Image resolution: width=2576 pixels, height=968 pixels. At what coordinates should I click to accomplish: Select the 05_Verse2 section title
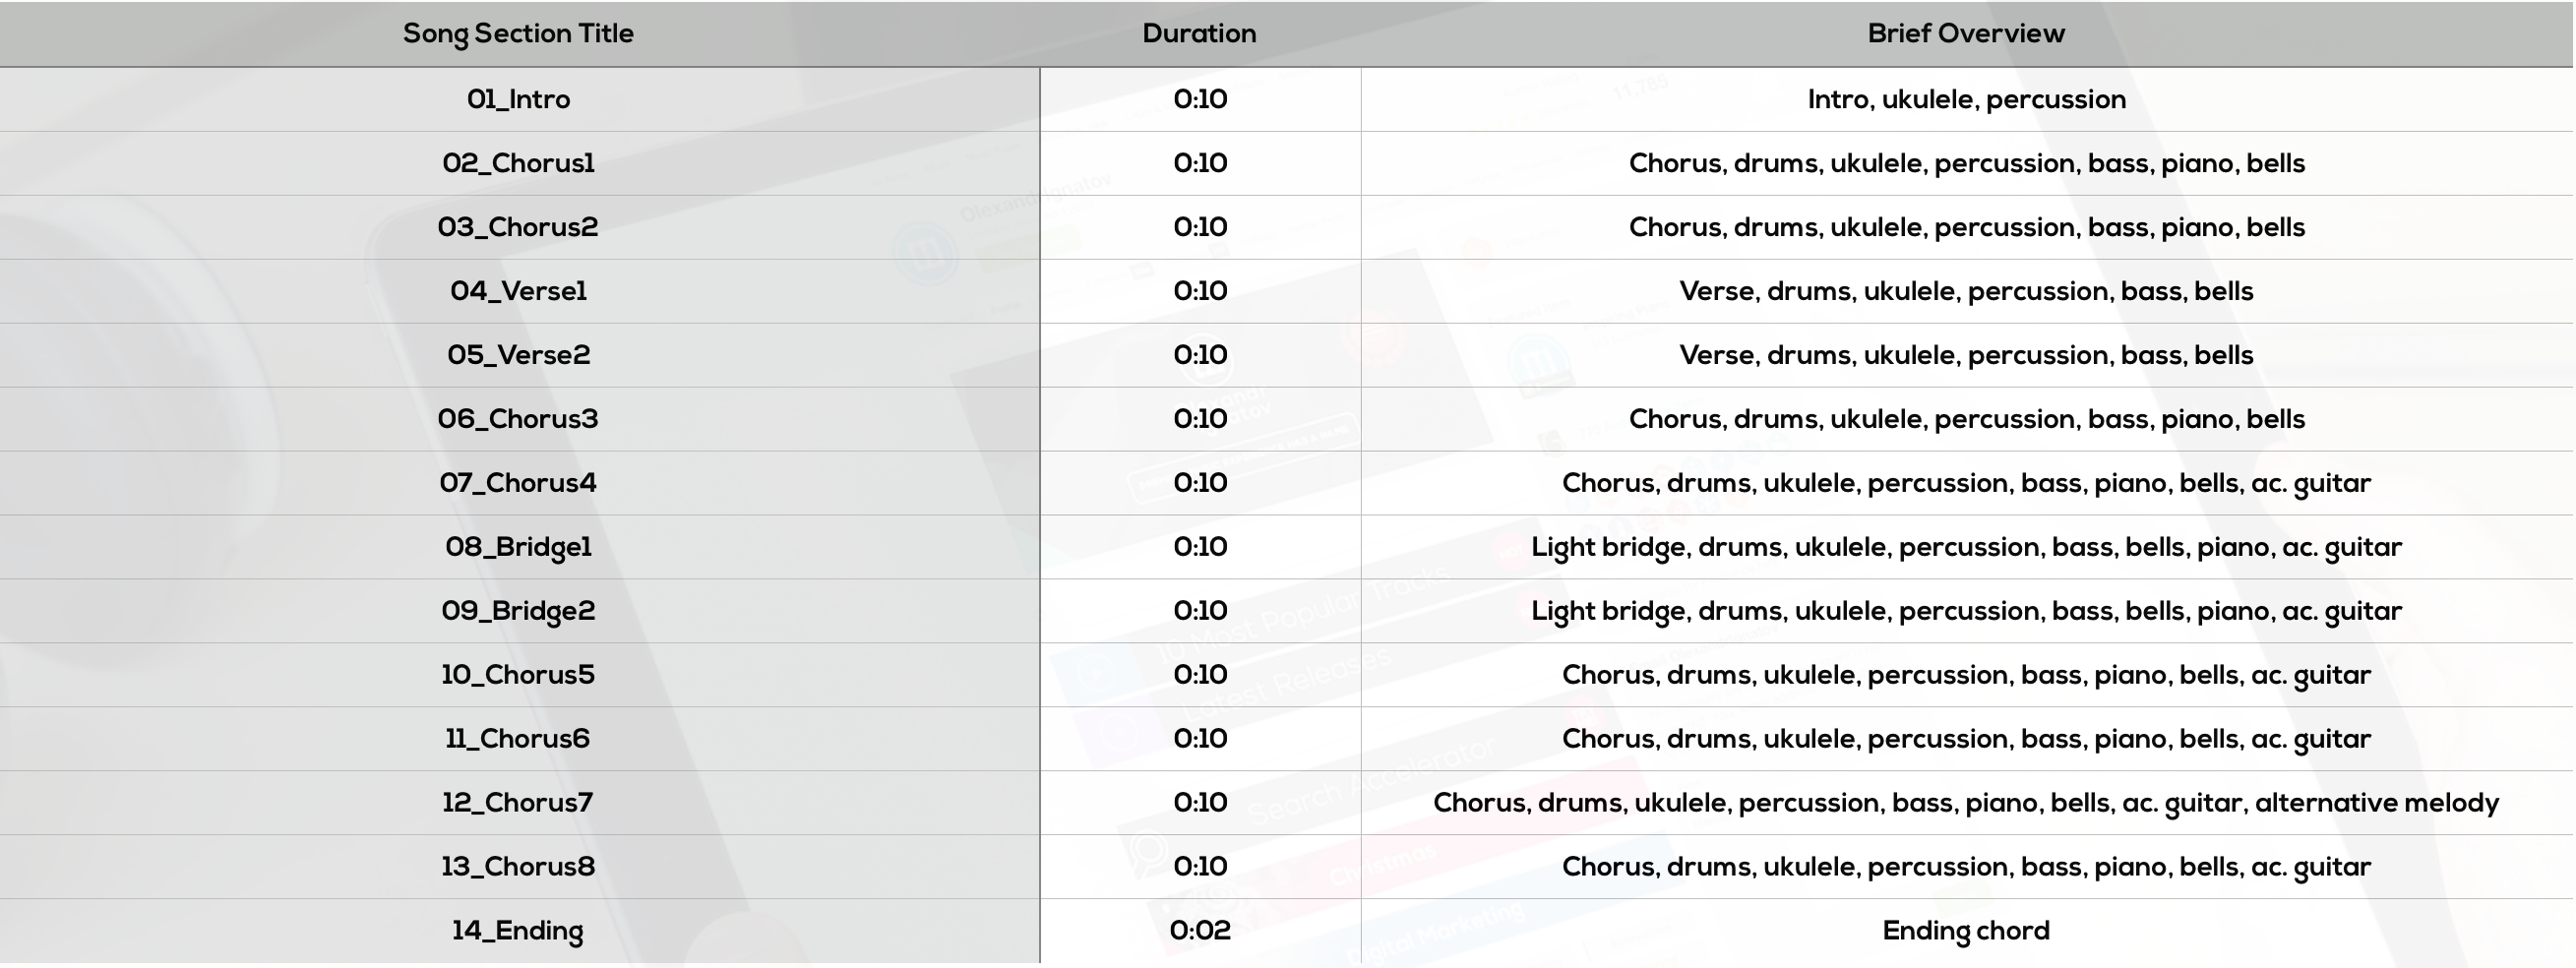point(518,355)
